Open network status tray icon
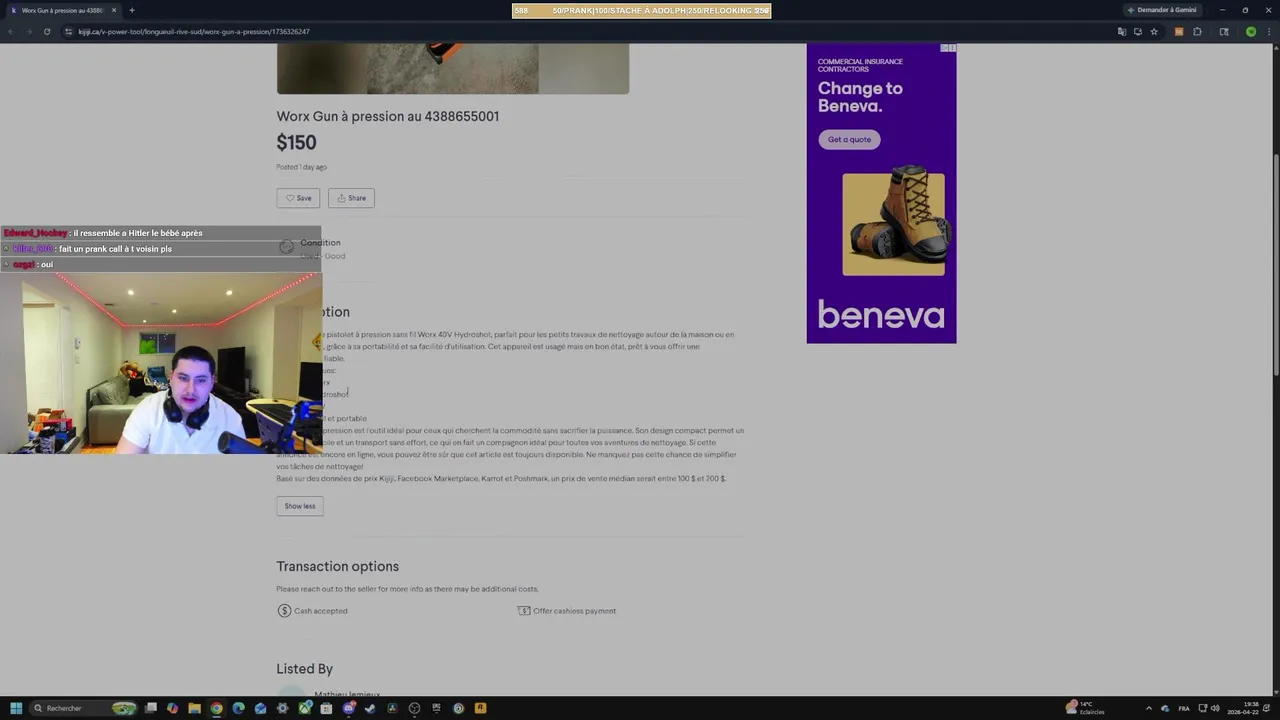 (1202, 708)
